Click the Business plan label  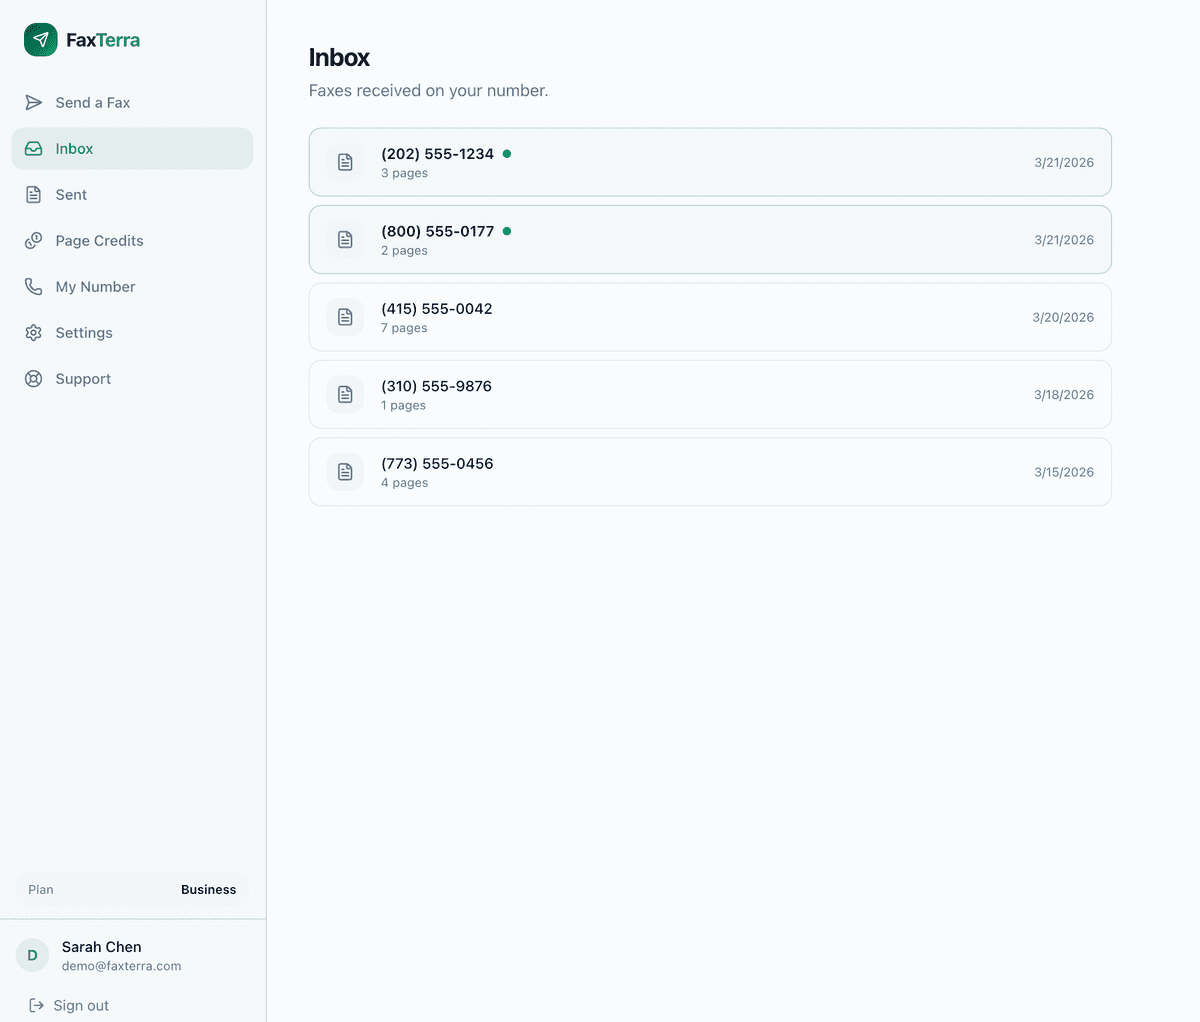click(x=208, y=889)
